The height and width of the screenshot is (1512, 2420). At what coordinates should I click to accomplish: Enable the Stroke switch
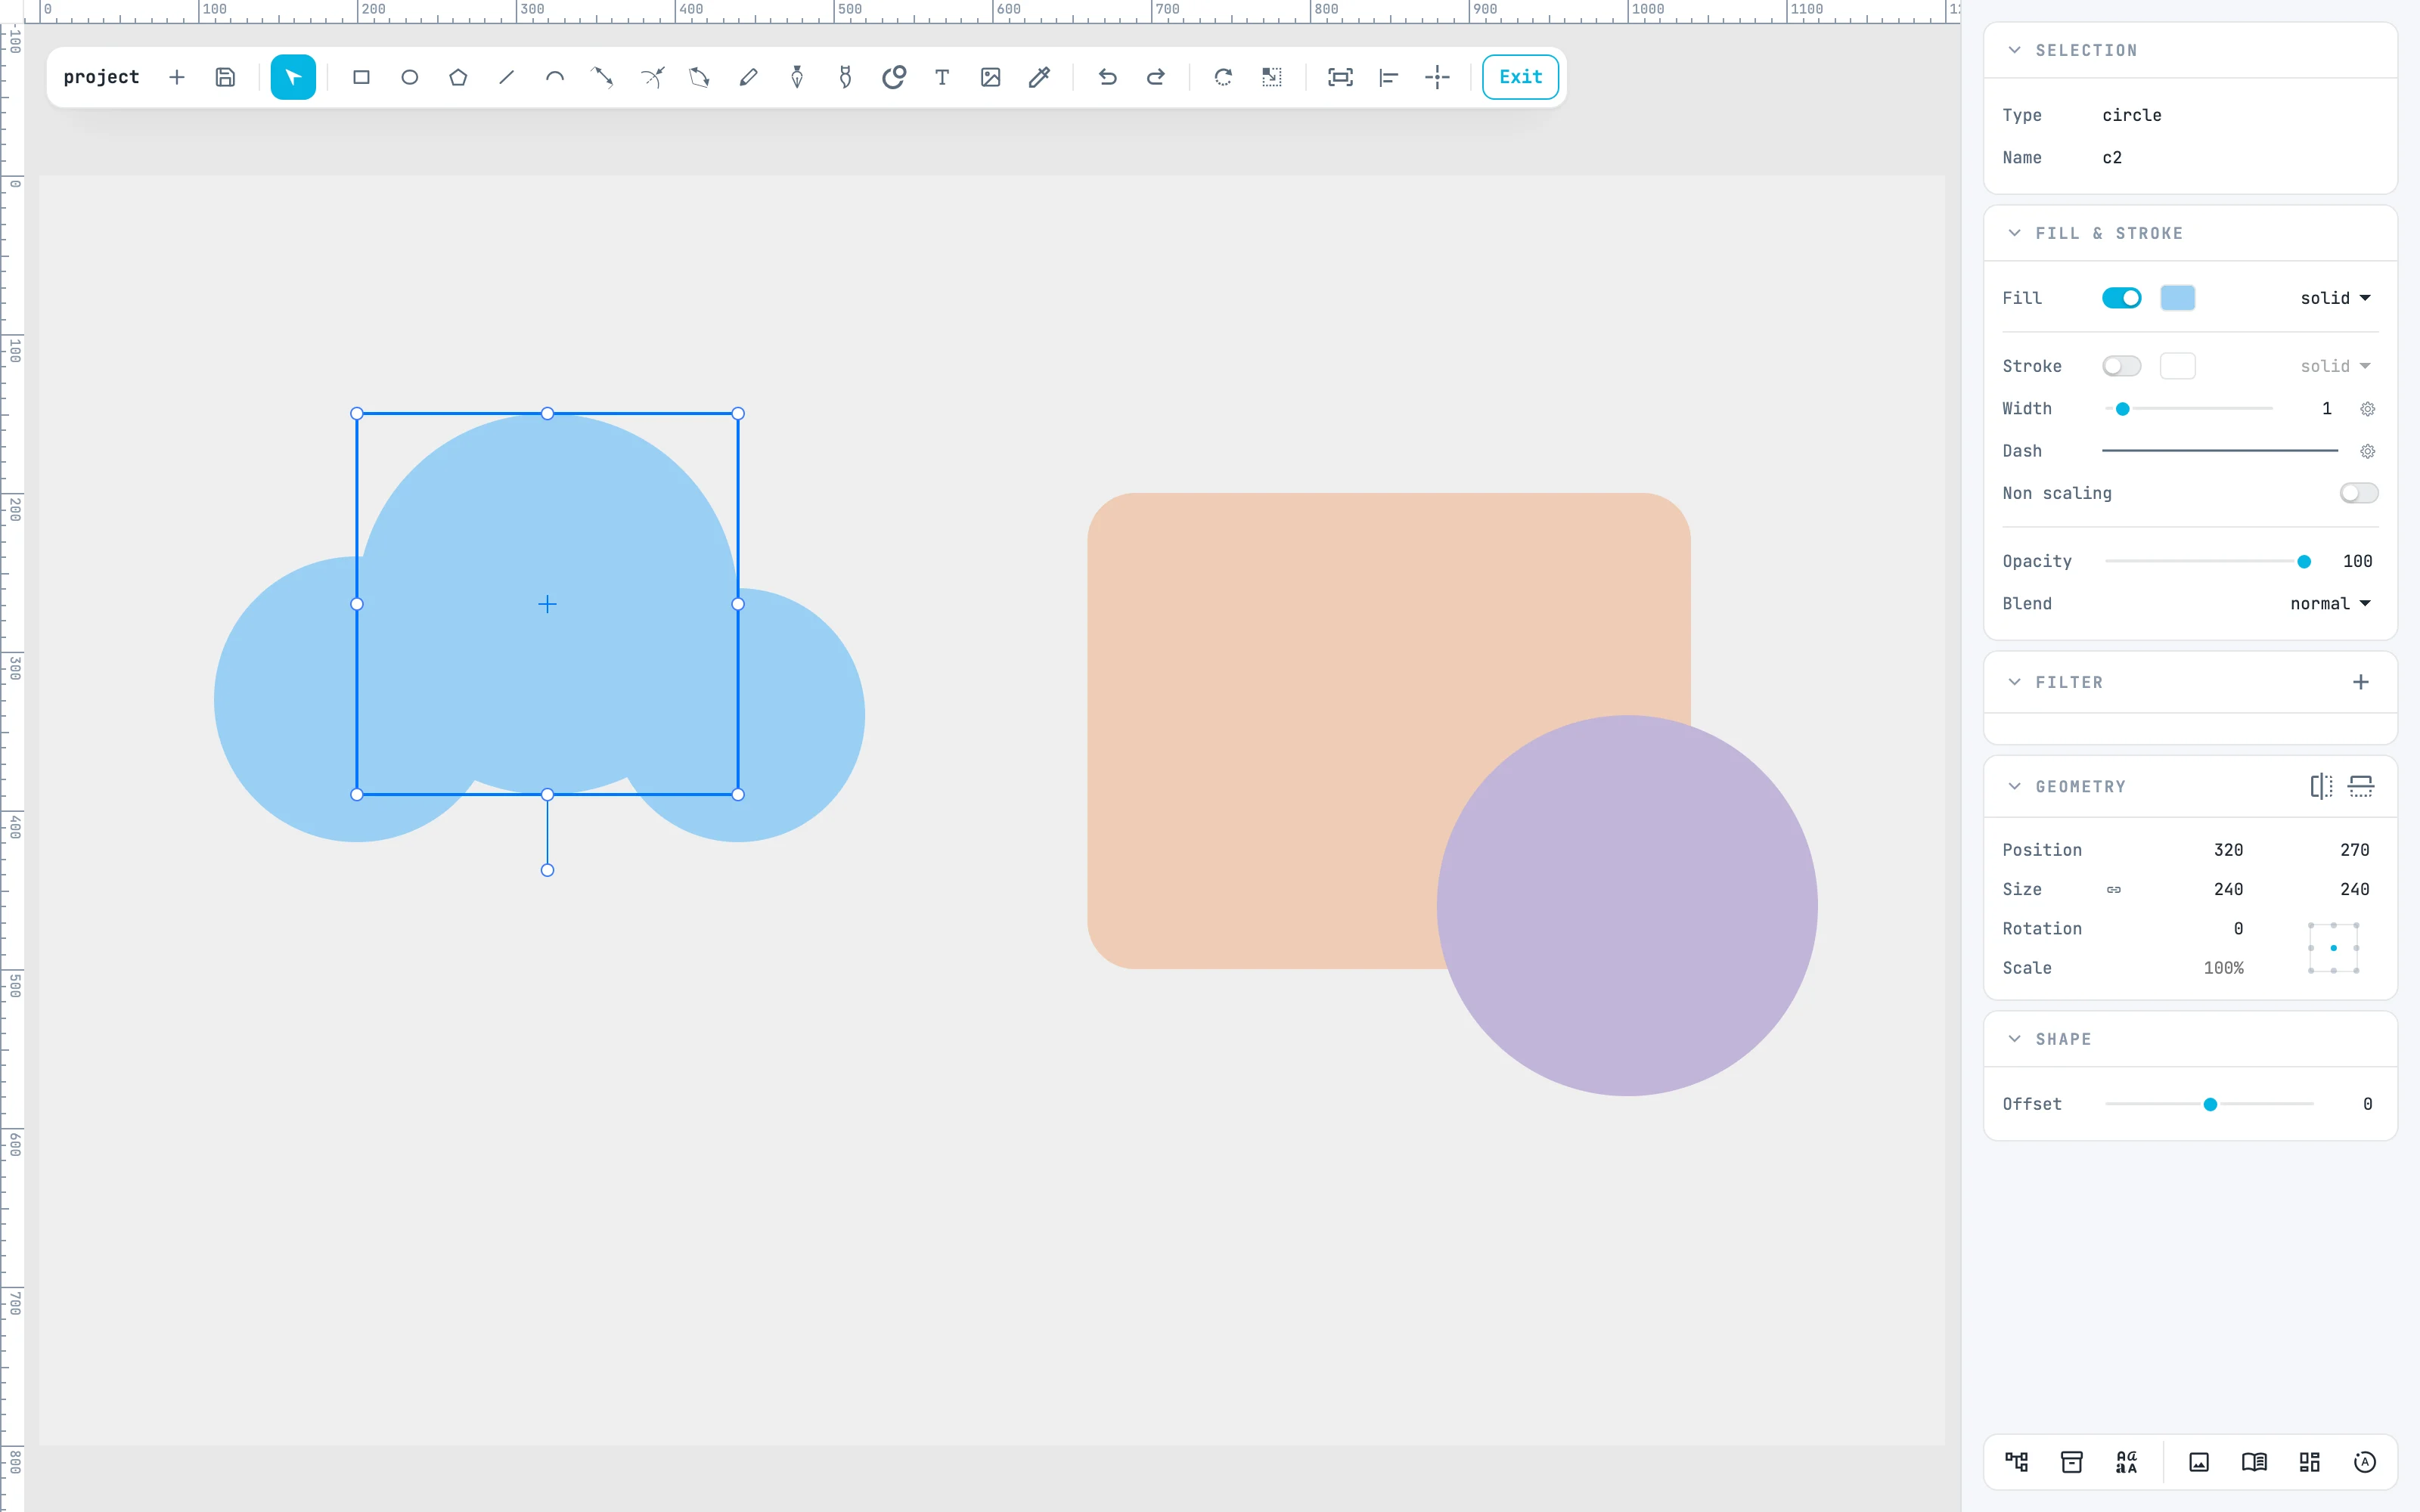[2121, 366]
